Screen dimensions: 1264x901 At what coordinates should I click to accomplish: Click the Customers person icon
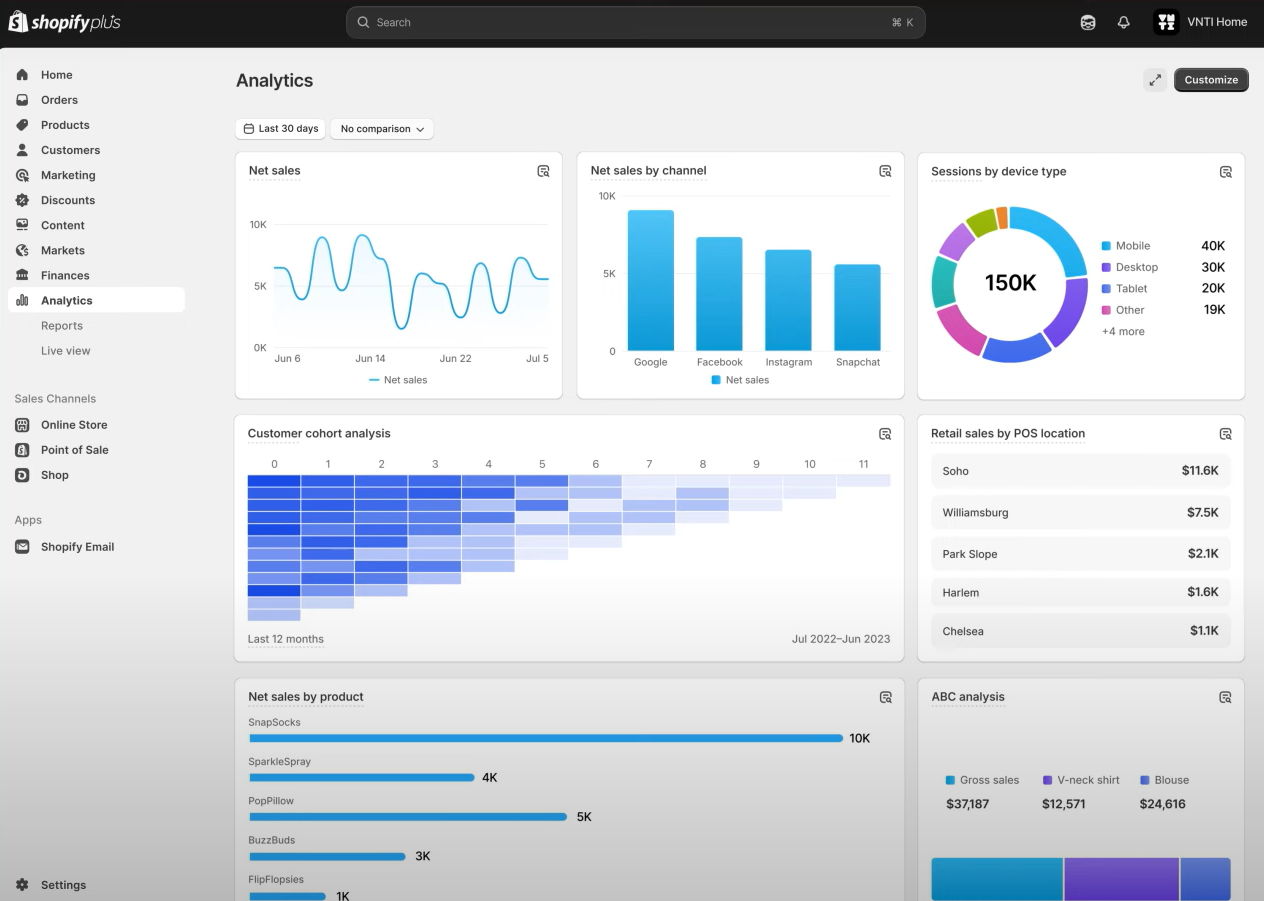pyautogui.click(x=22, y=150)
